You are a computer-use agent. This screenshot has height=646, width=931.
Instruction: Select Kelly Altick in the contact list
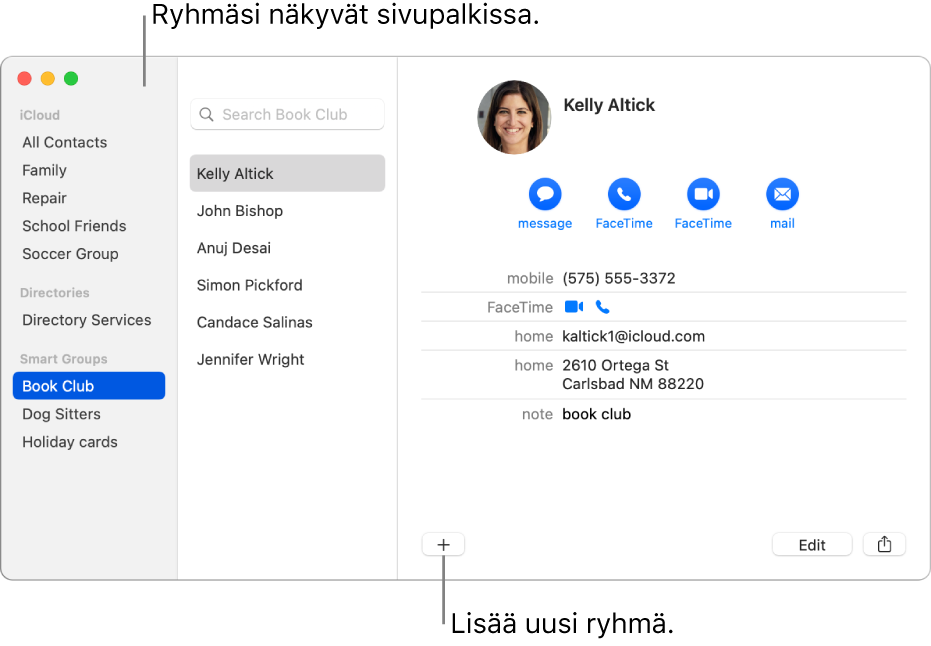click(287, 173)
